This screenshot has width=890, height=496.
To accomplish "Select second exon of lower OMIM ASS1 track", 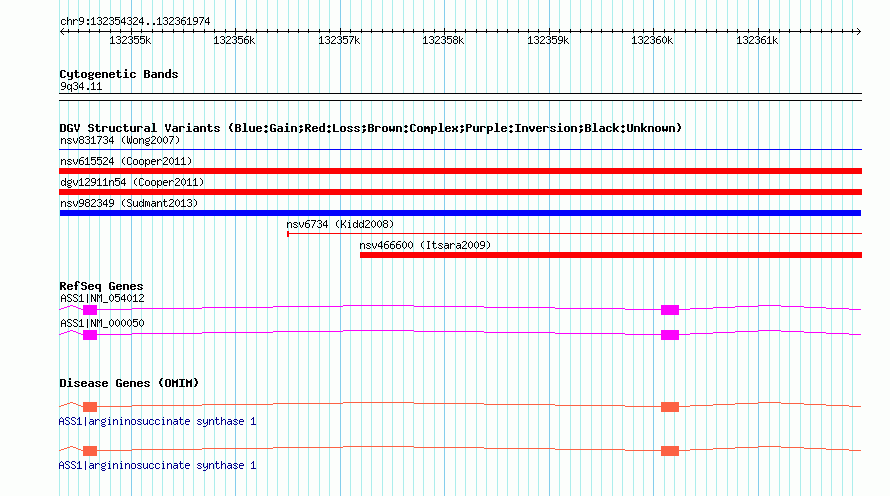I will pos(670,451).
